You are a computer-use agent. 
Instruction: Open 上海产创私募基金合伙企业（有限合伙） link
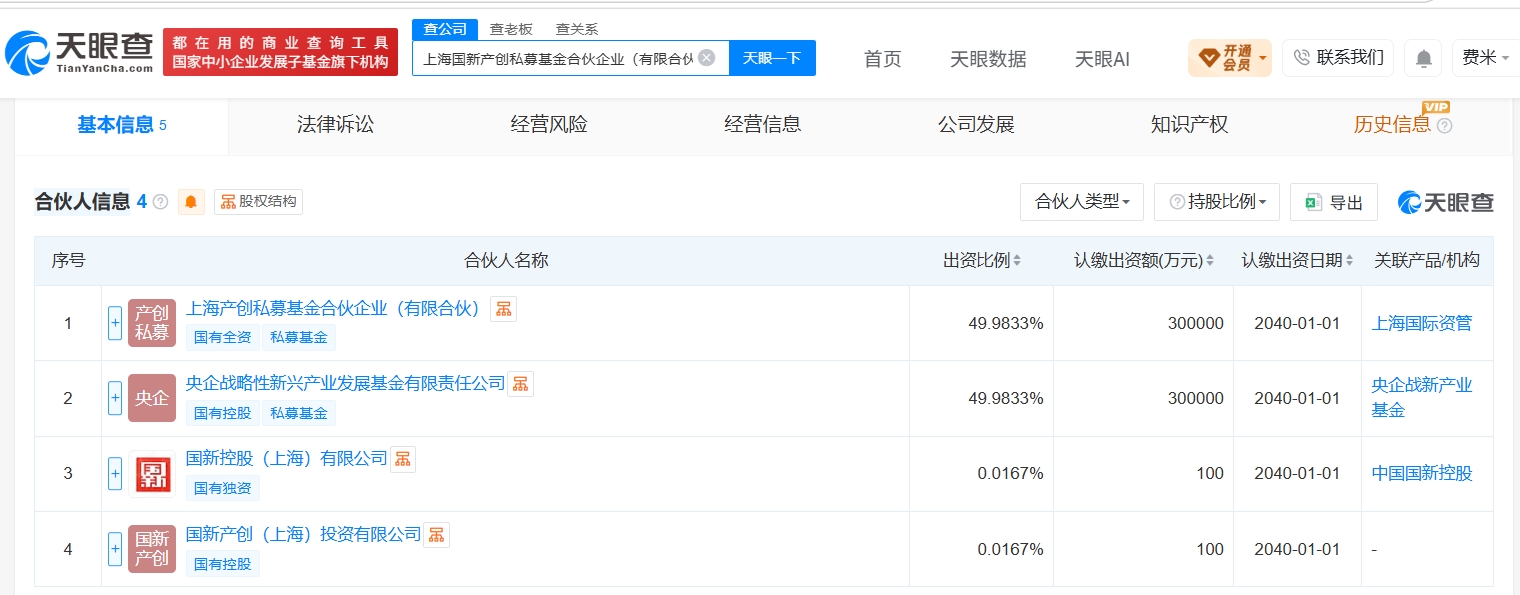(x=334, y=308)
